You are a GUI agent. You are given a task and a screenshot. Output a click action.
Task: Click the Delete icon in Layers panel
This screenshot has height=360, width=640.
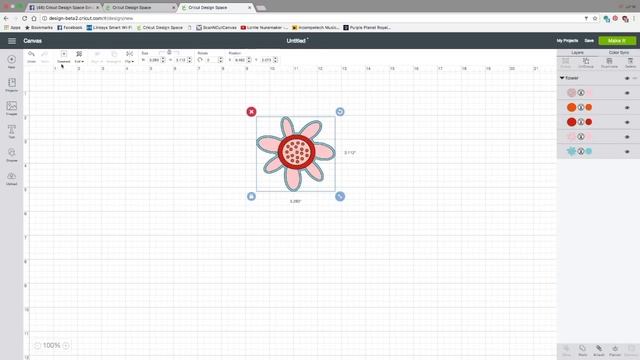pyautogui.click(x=631, y=63)
